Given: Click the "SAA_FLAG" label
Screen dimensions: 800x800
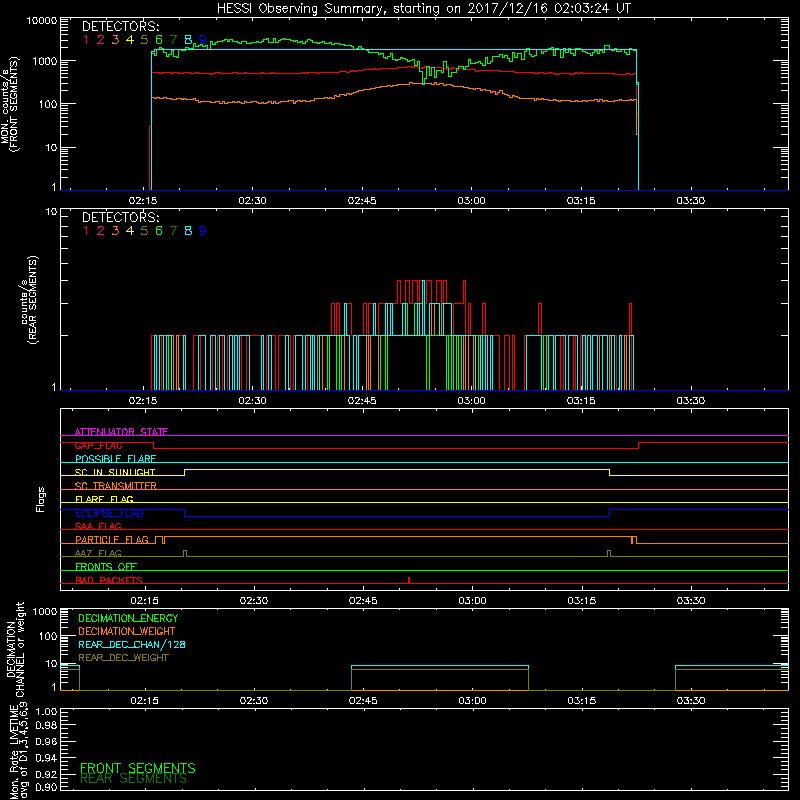Looking at the screenshot, I should [98, 526].
